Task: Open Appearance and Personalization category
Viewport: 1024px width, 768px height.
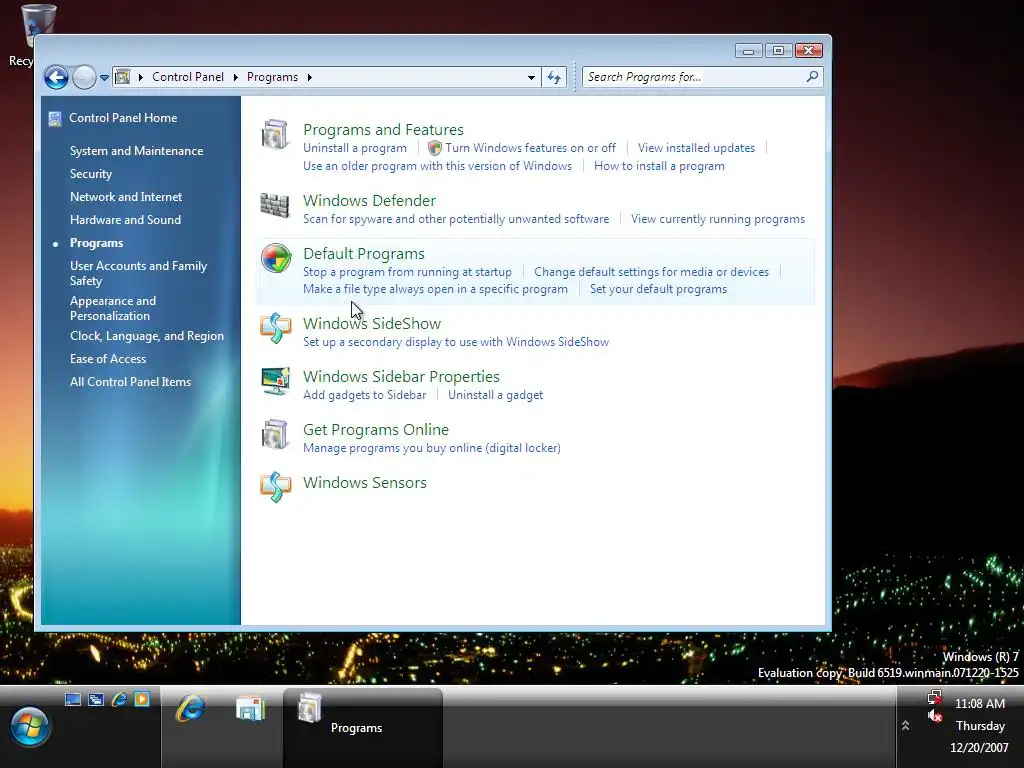Action: [113, 308]
